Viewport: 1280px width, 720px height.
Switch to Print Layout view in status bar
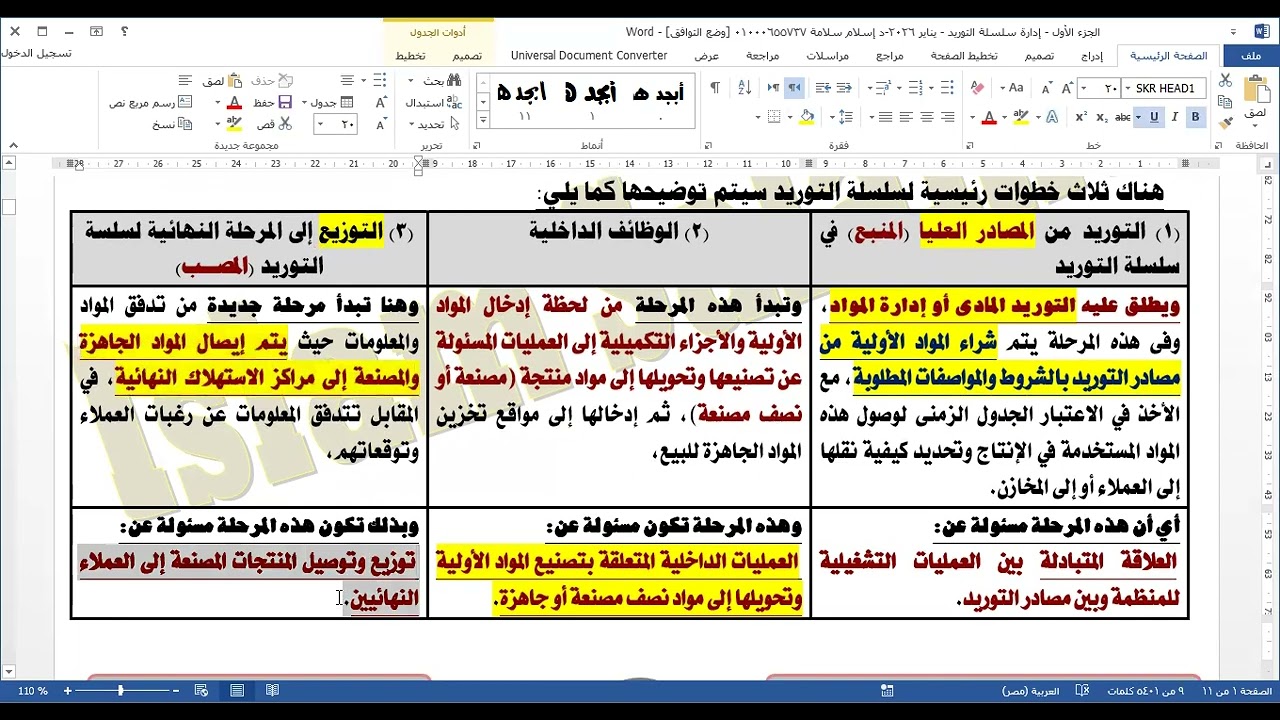[x=237, y=691]
